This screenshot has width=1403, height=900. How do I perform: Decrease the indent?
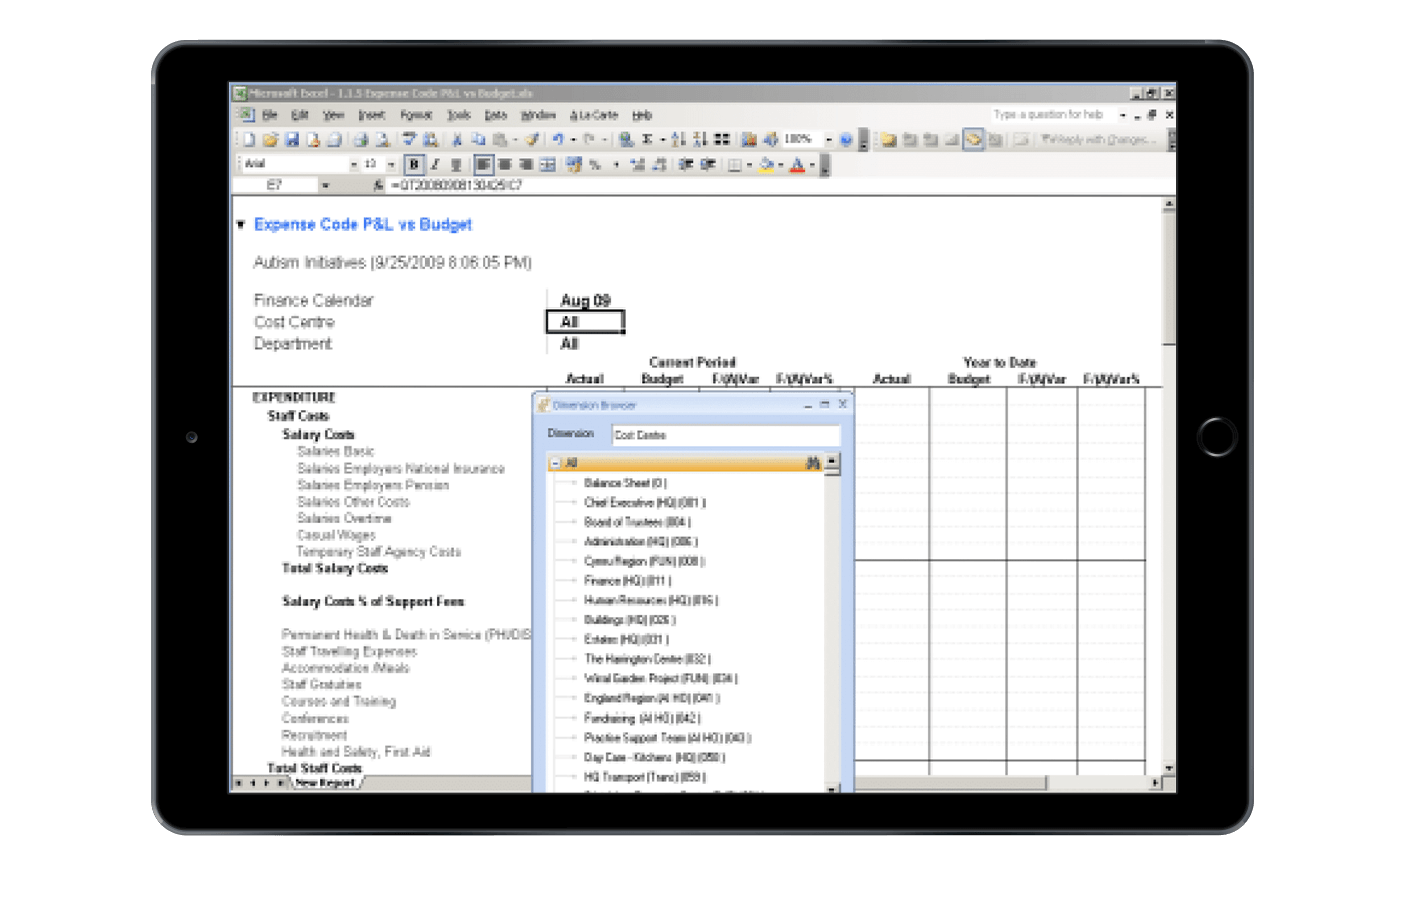685,164
